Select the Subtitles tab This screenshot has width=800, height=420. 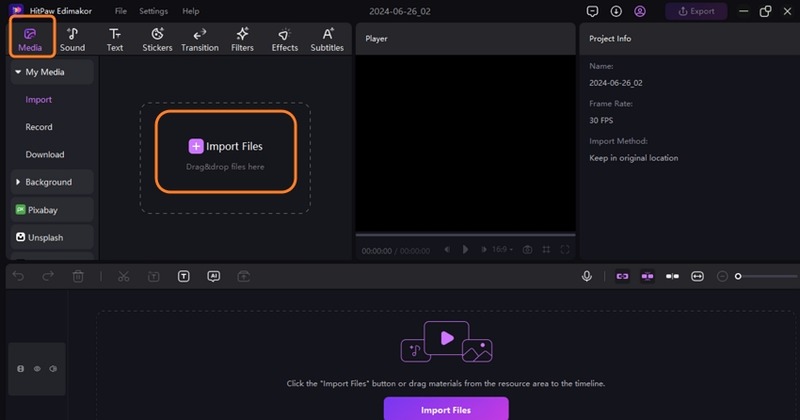point(327,39)
